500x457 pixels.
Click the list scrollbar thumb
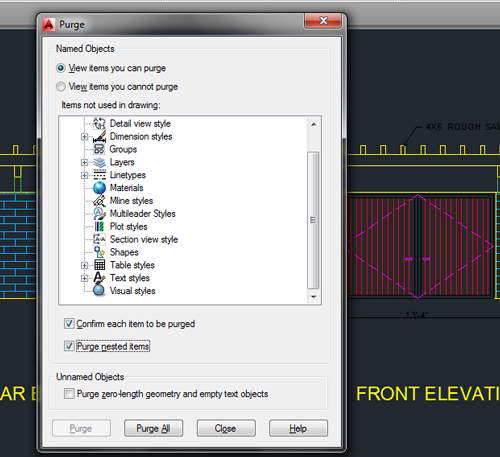[313, 220]
